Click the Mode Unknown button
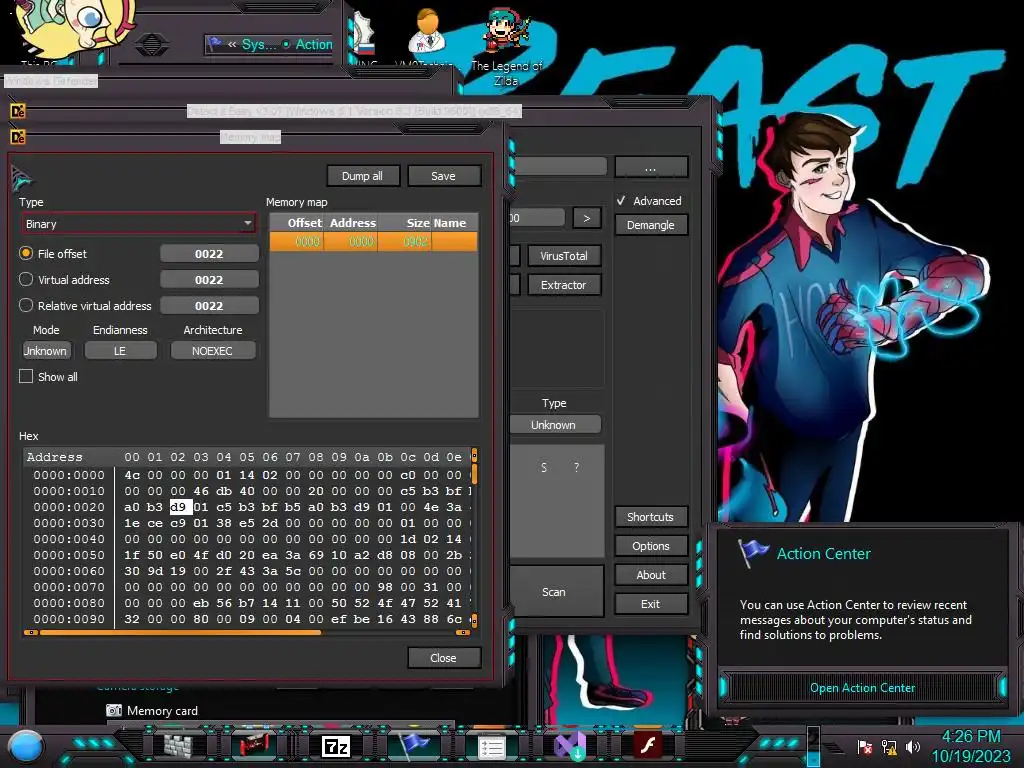 click(46, 351)
